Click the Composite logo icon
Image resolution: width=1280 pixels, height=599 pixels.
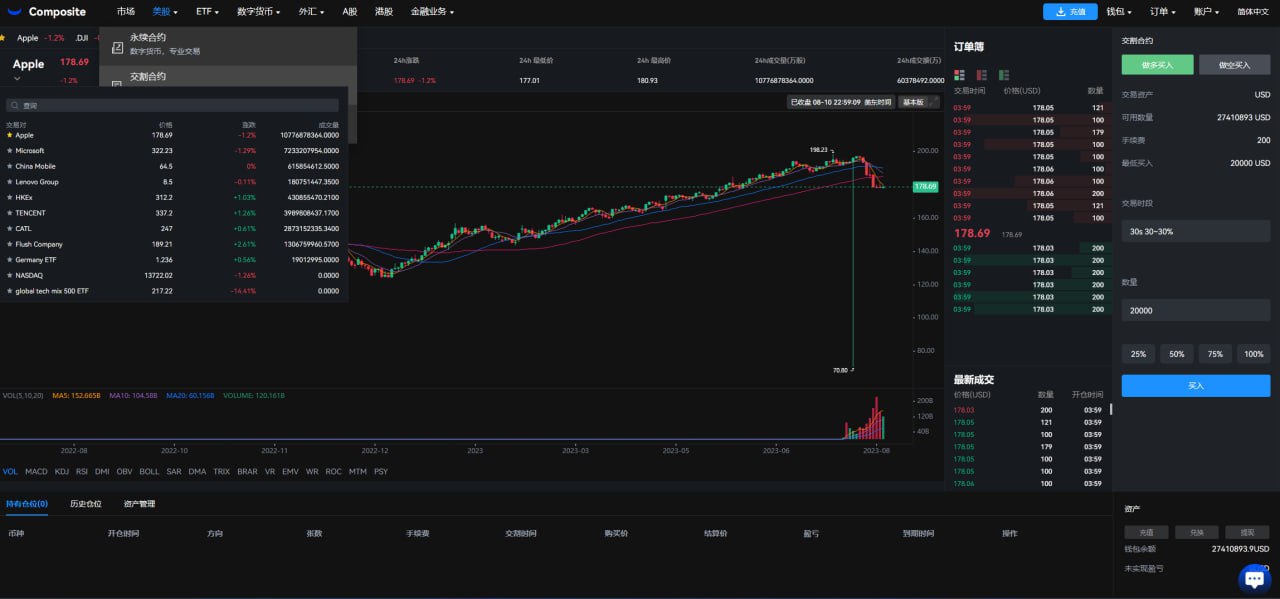(x=16, y=12)
